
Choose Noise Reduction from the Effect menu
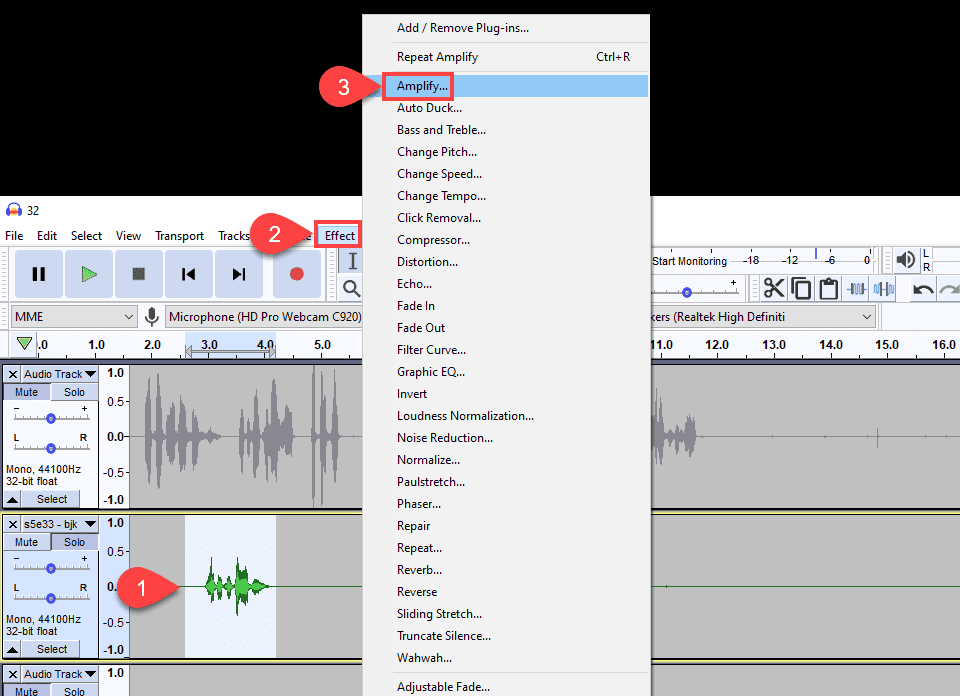click(x=444, y=437)
